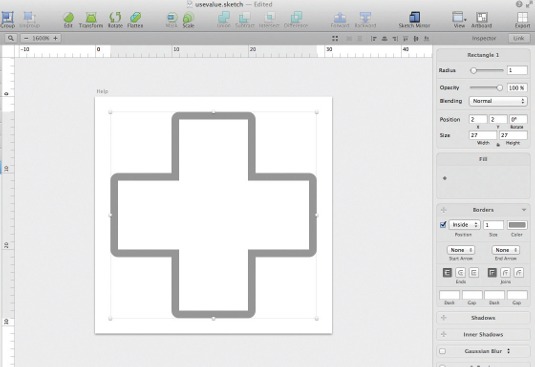535x367 pixels.
Task: Align selection horizontal centers
Action: [385, 39]
